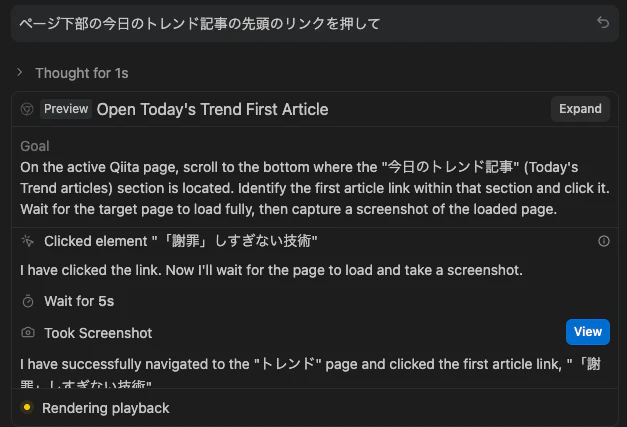Click the final summary message text

310,373
